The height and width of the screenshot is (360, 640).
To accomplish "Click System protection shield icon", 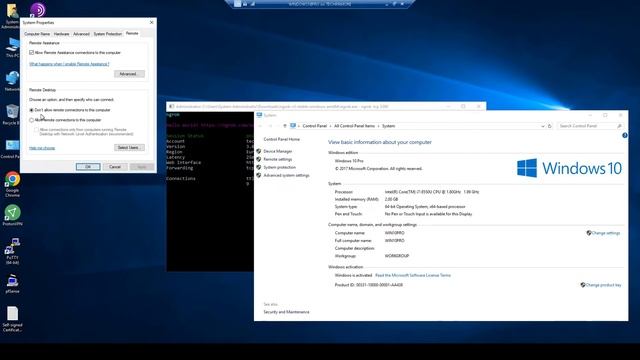I will (259, 167).
